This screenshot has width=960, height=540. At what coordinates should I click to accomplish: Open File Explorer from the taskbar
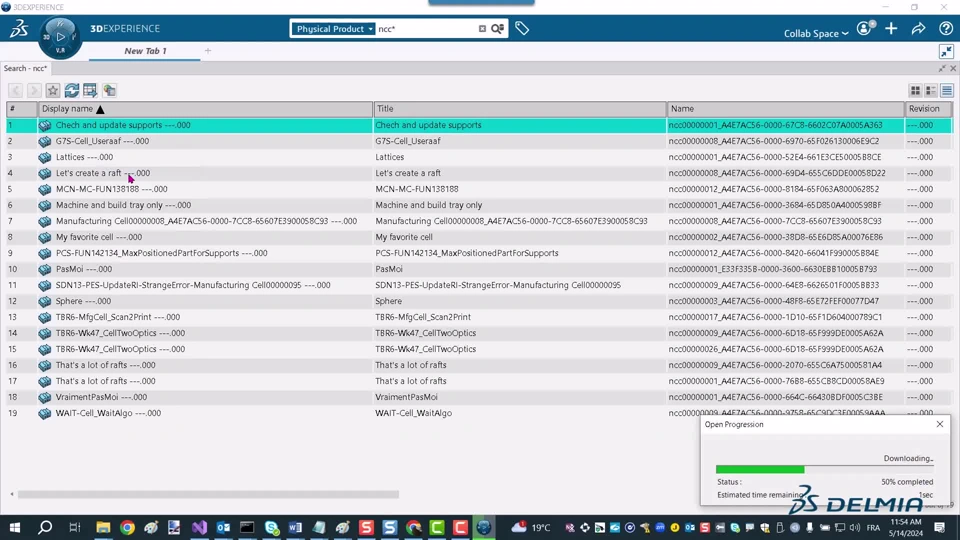click(103, 527)
